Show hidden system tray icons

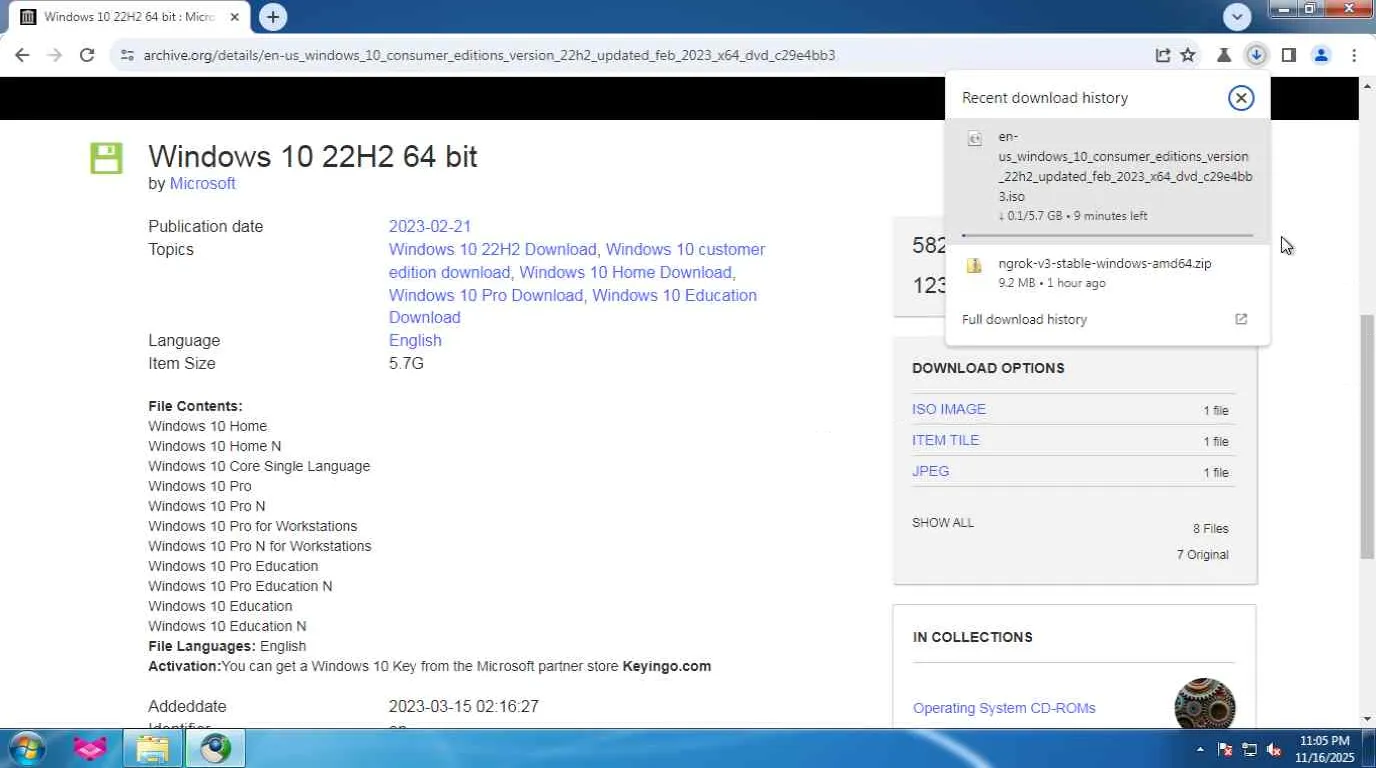coord(1200,749)
